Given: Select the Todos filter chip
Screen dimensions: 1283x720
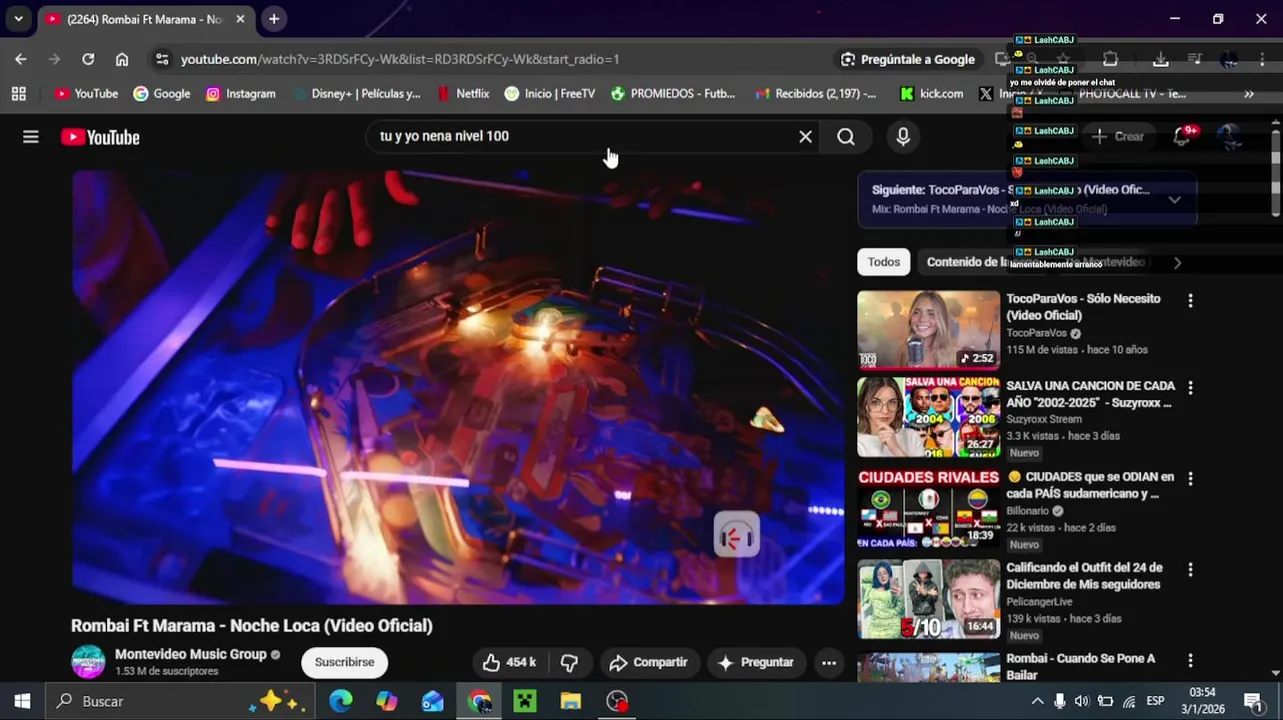Looking at the screenshot, I should [884, 262].
